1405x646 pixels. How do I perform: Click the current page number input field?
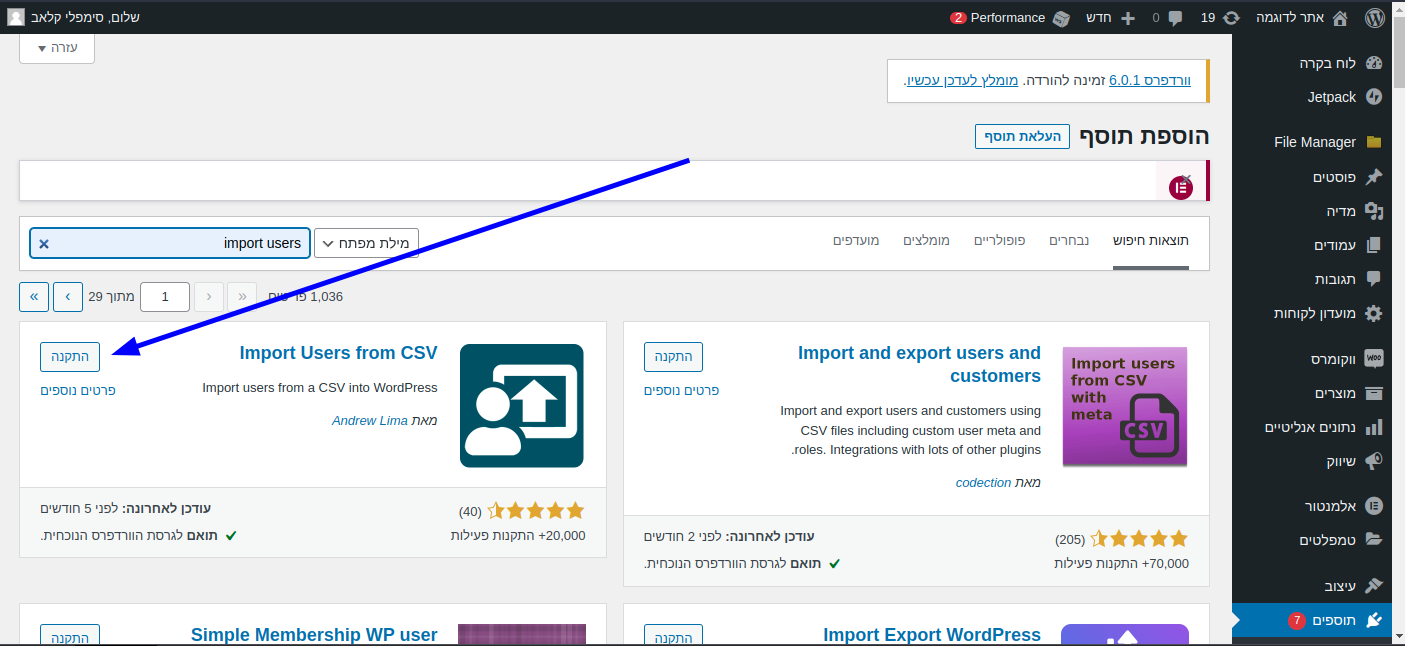click(165, 296)
